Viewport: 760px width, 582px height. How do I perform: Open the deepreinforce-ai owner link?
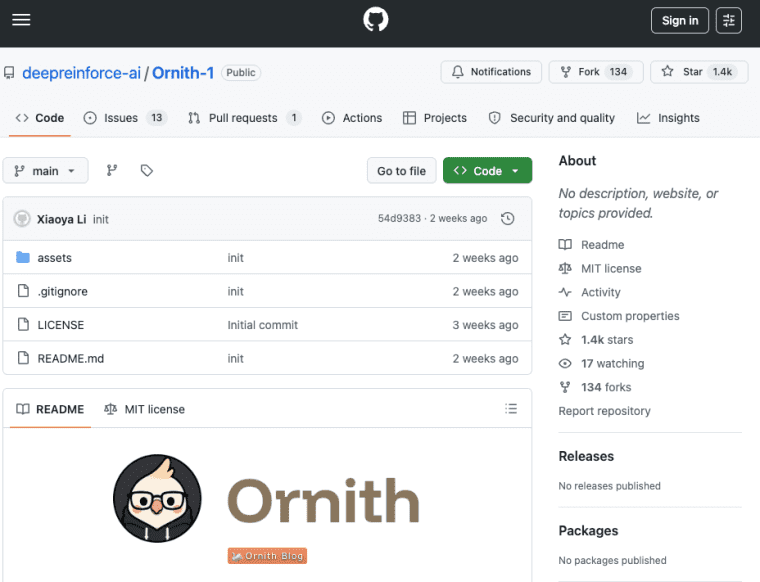[x=81, y=73]
